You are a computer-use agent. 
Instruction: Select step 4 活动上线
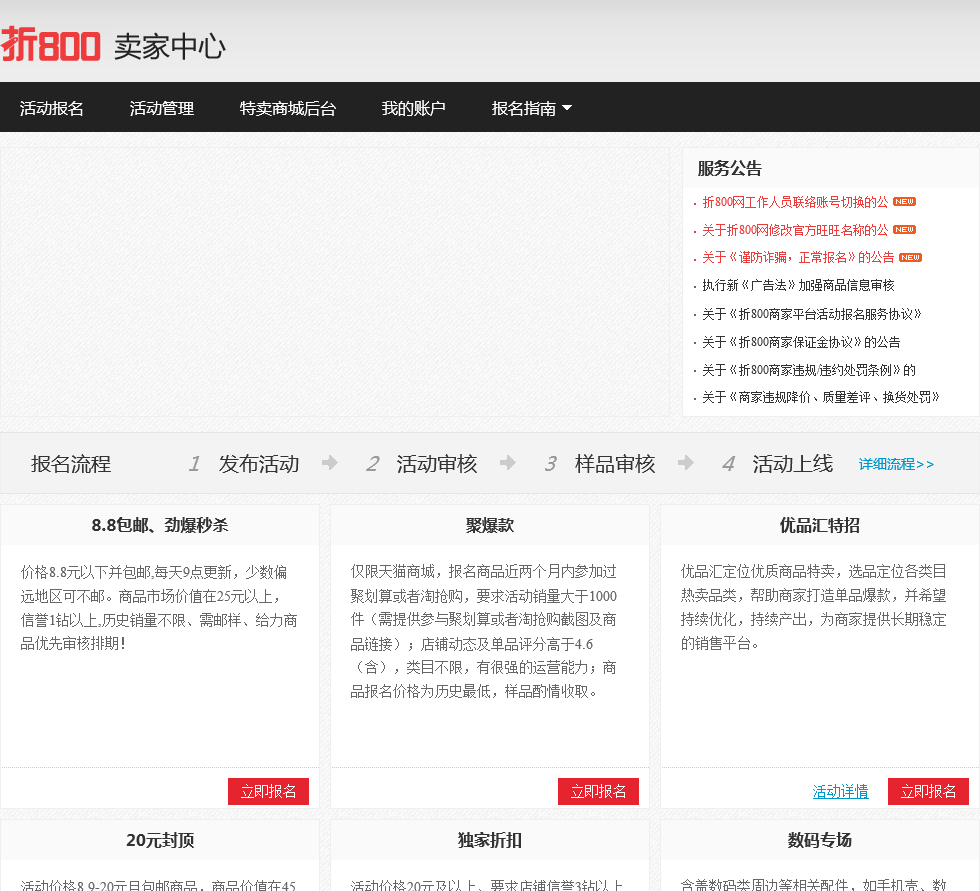(x=778, y=464)
